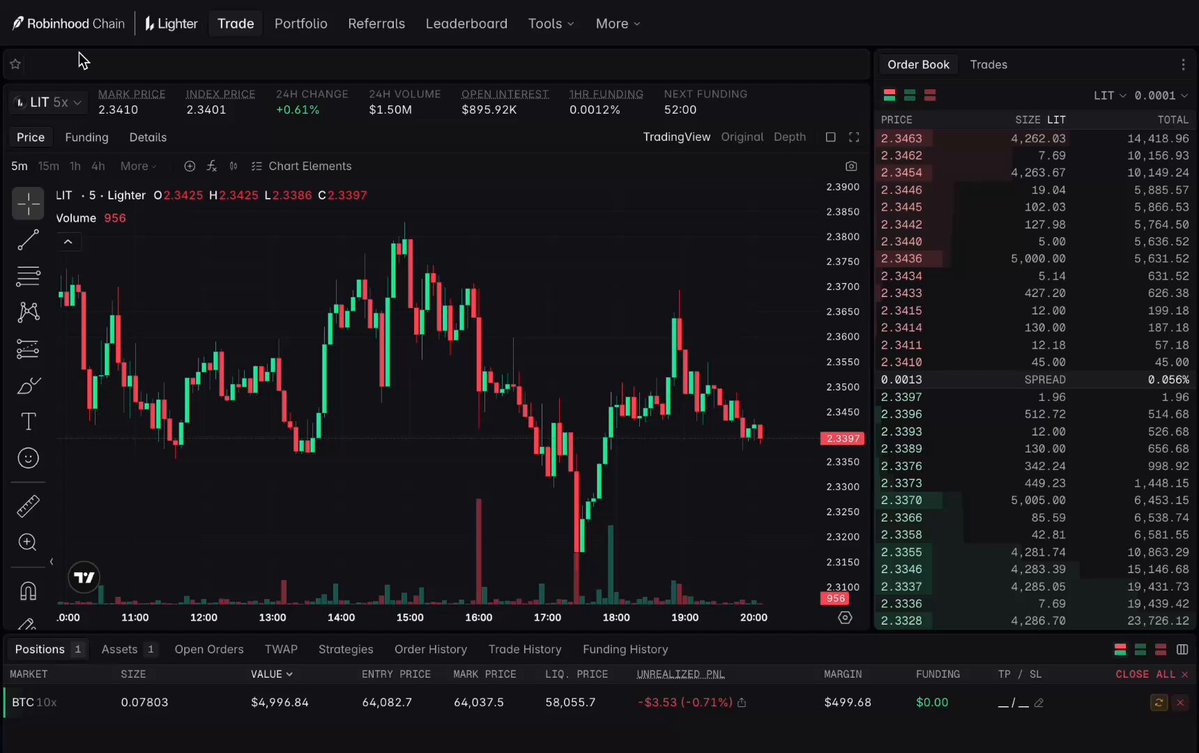Open the LIT 5x market selector dropdown
Screen dimensions: 1199x753
48,102
